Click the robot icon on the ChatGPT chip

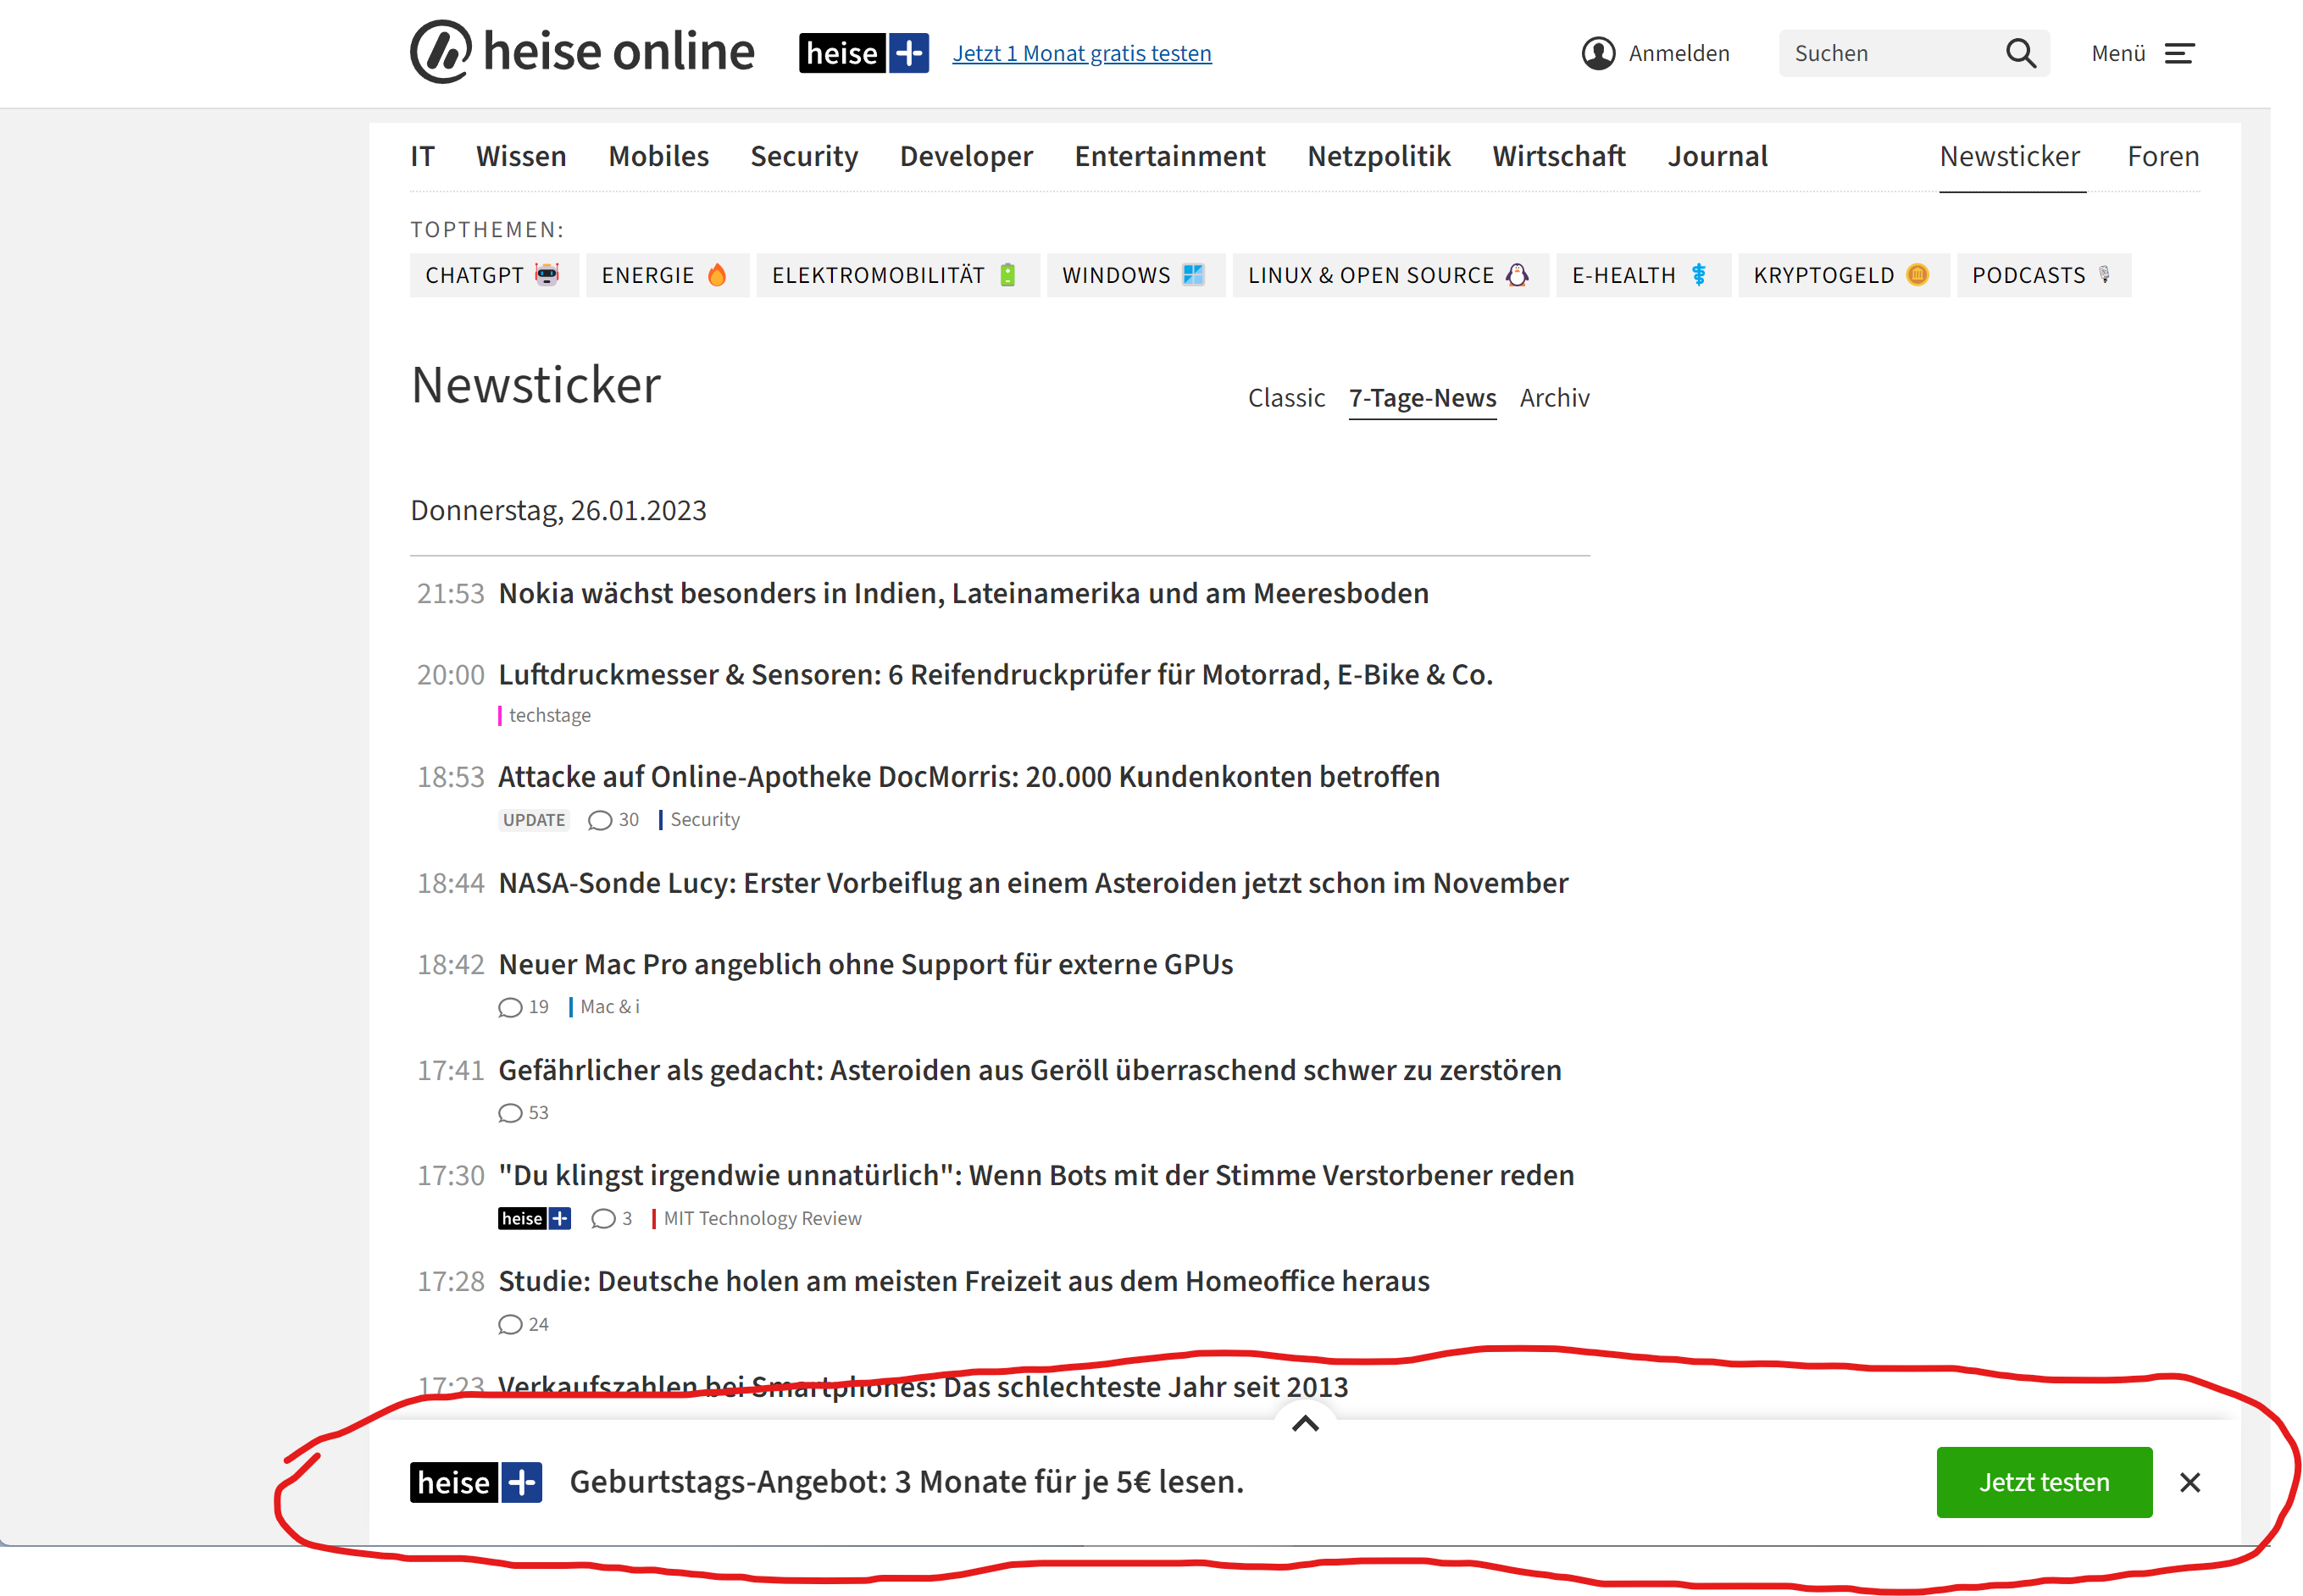click(x=546, y=274)
